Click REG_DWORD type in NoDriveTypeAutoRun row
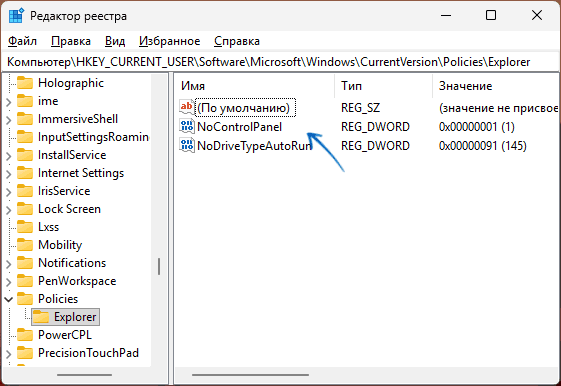Screen dimensions: 561x386 pyautogui.click(x=375, y=146)
